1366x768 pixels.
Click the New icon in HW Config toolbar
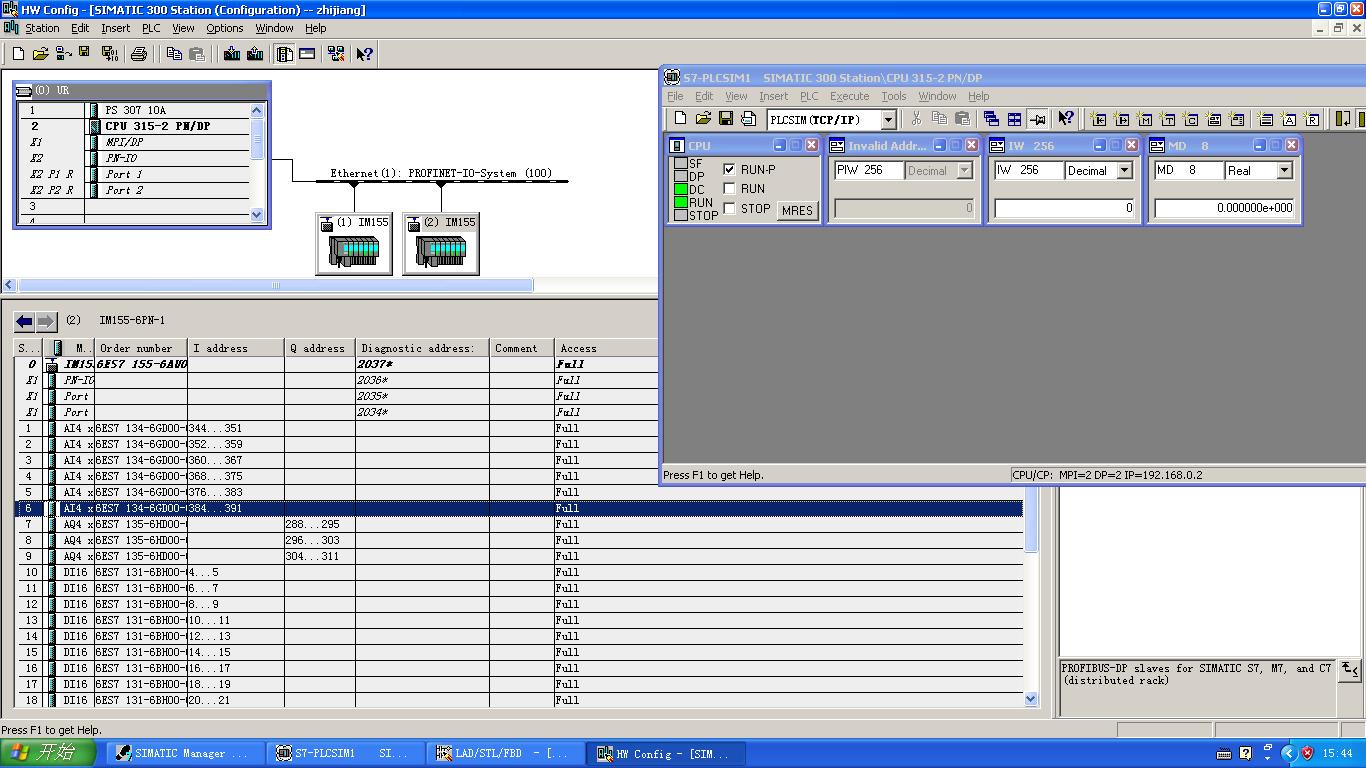click(18, 54)
